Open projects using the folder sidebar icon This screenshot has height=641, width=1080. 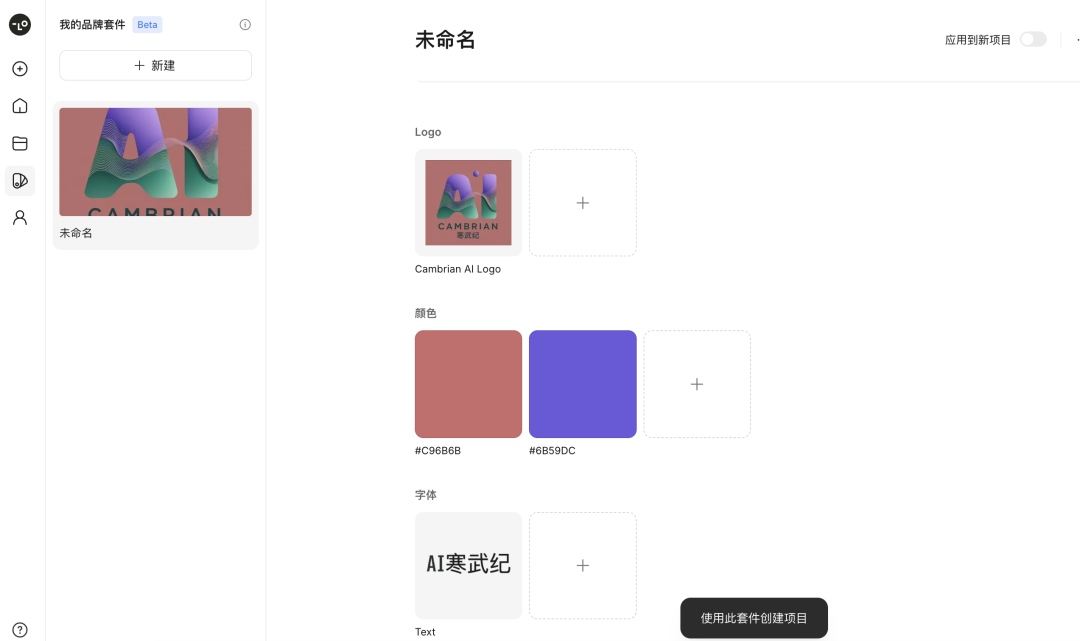coord(20,143)
